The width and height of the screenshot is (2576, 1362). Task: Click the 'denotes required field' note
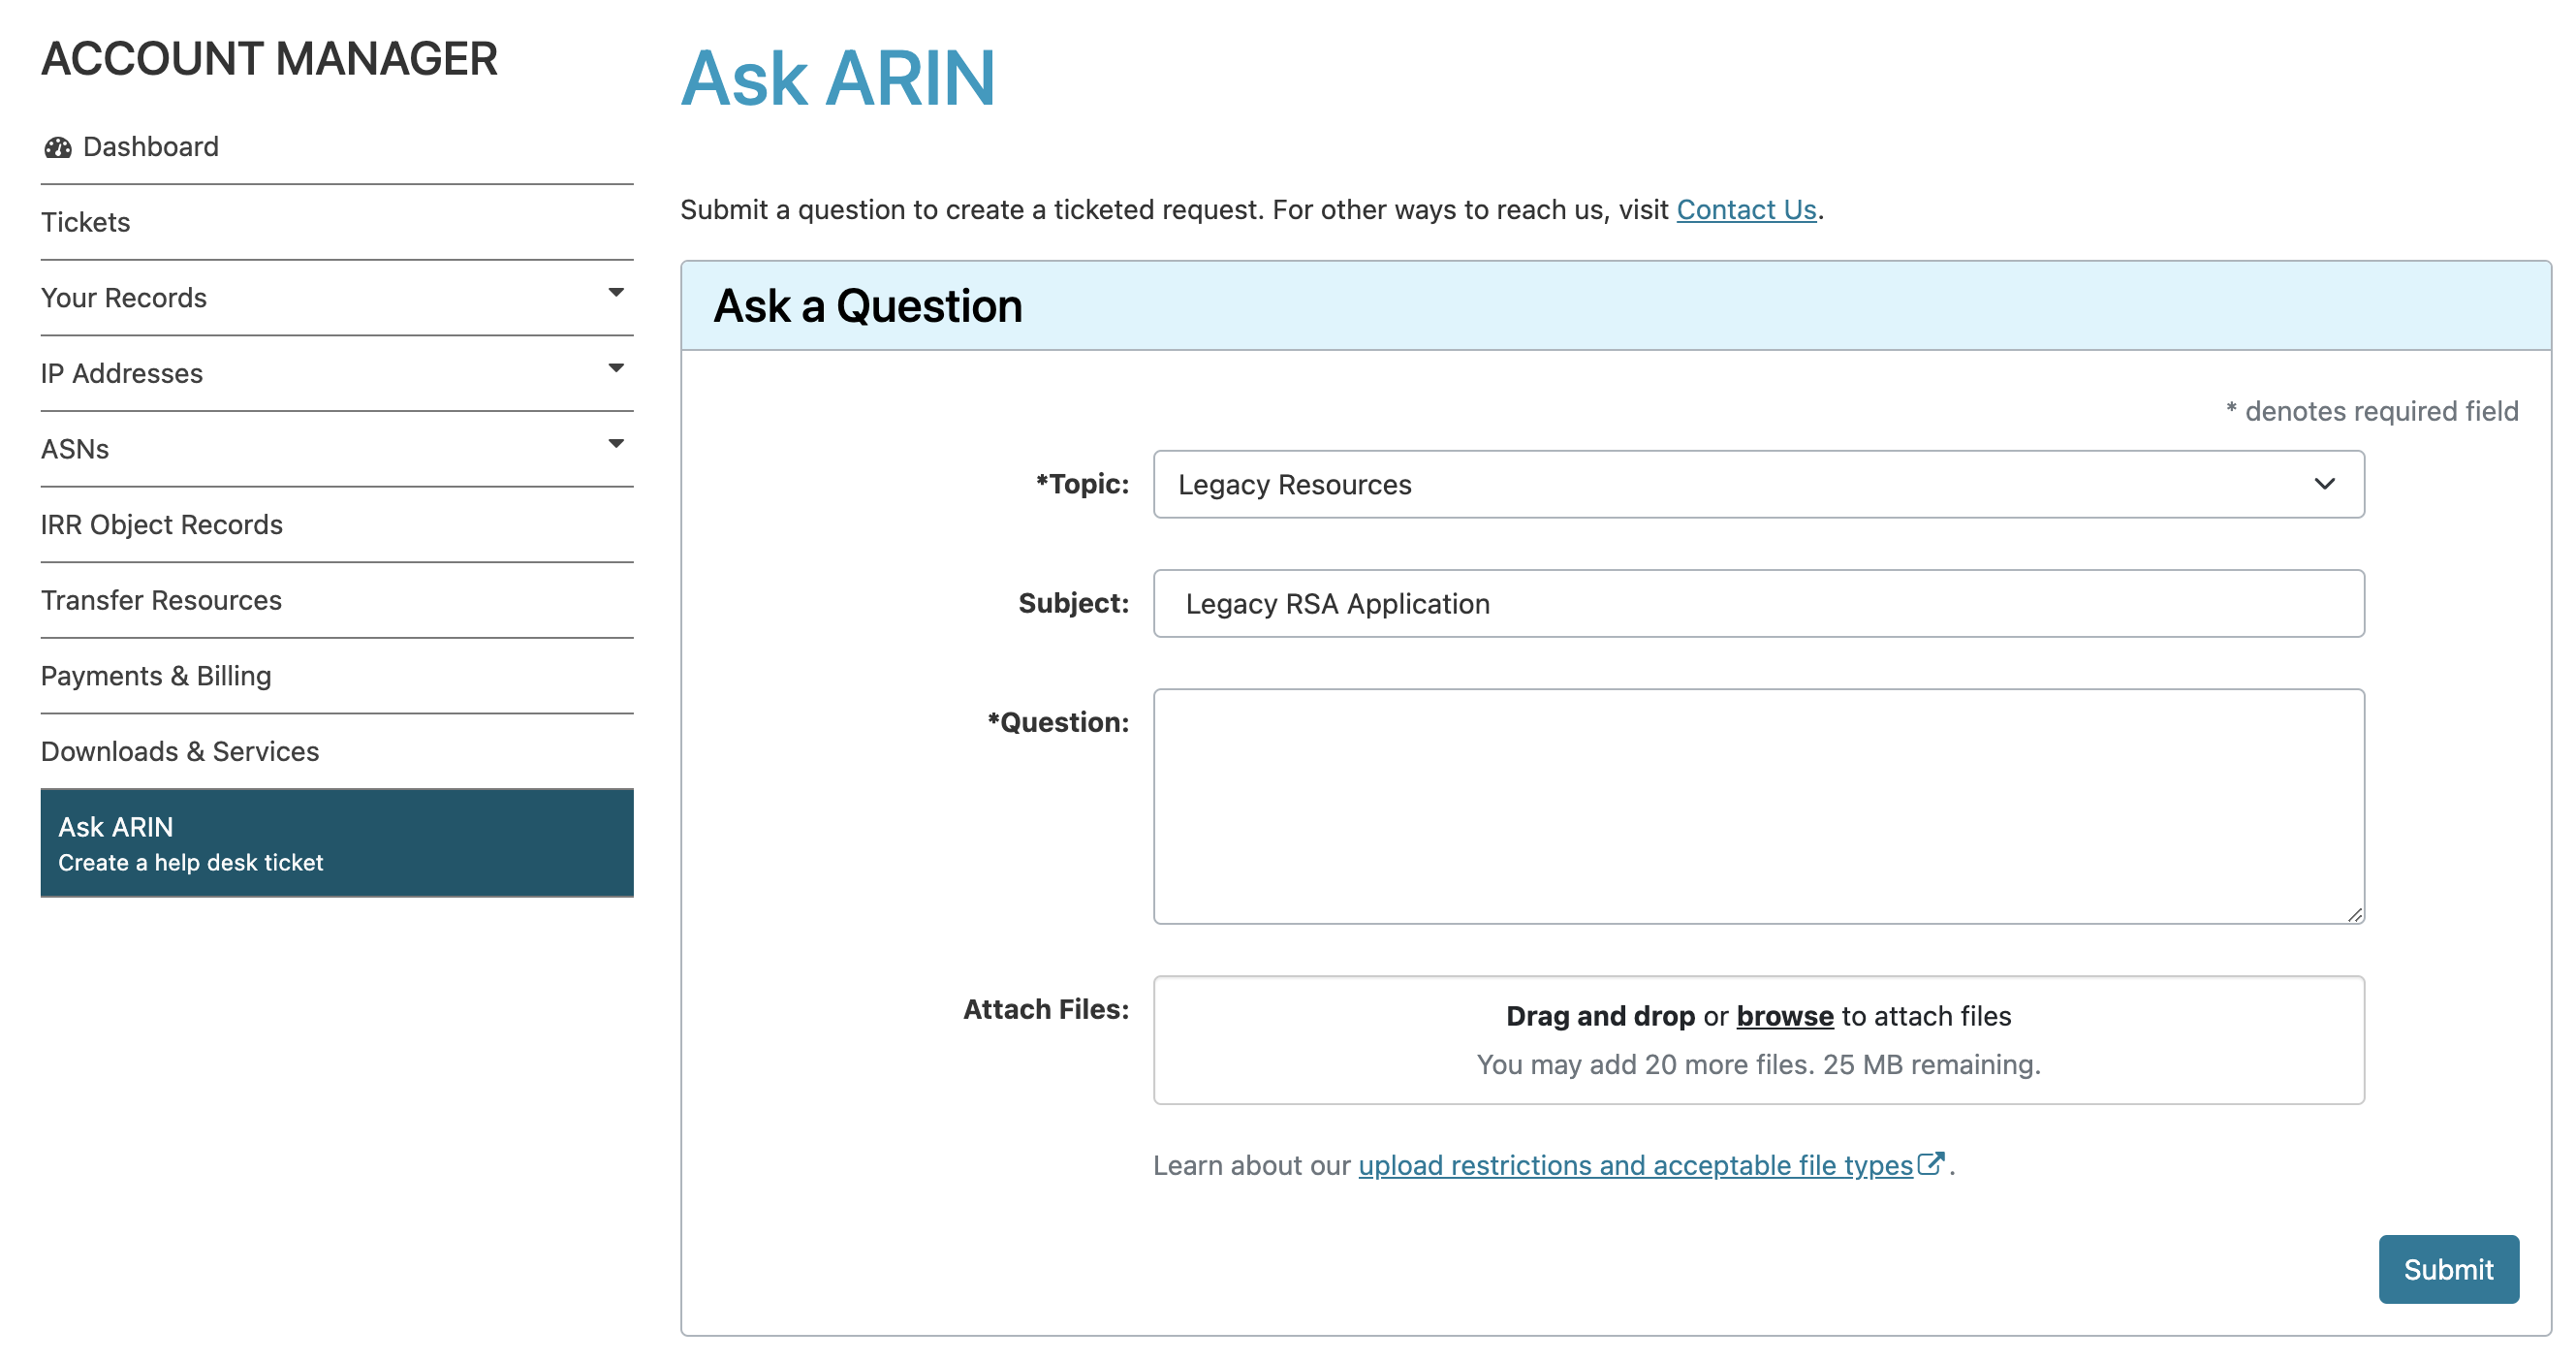(x=2372, y=411)
